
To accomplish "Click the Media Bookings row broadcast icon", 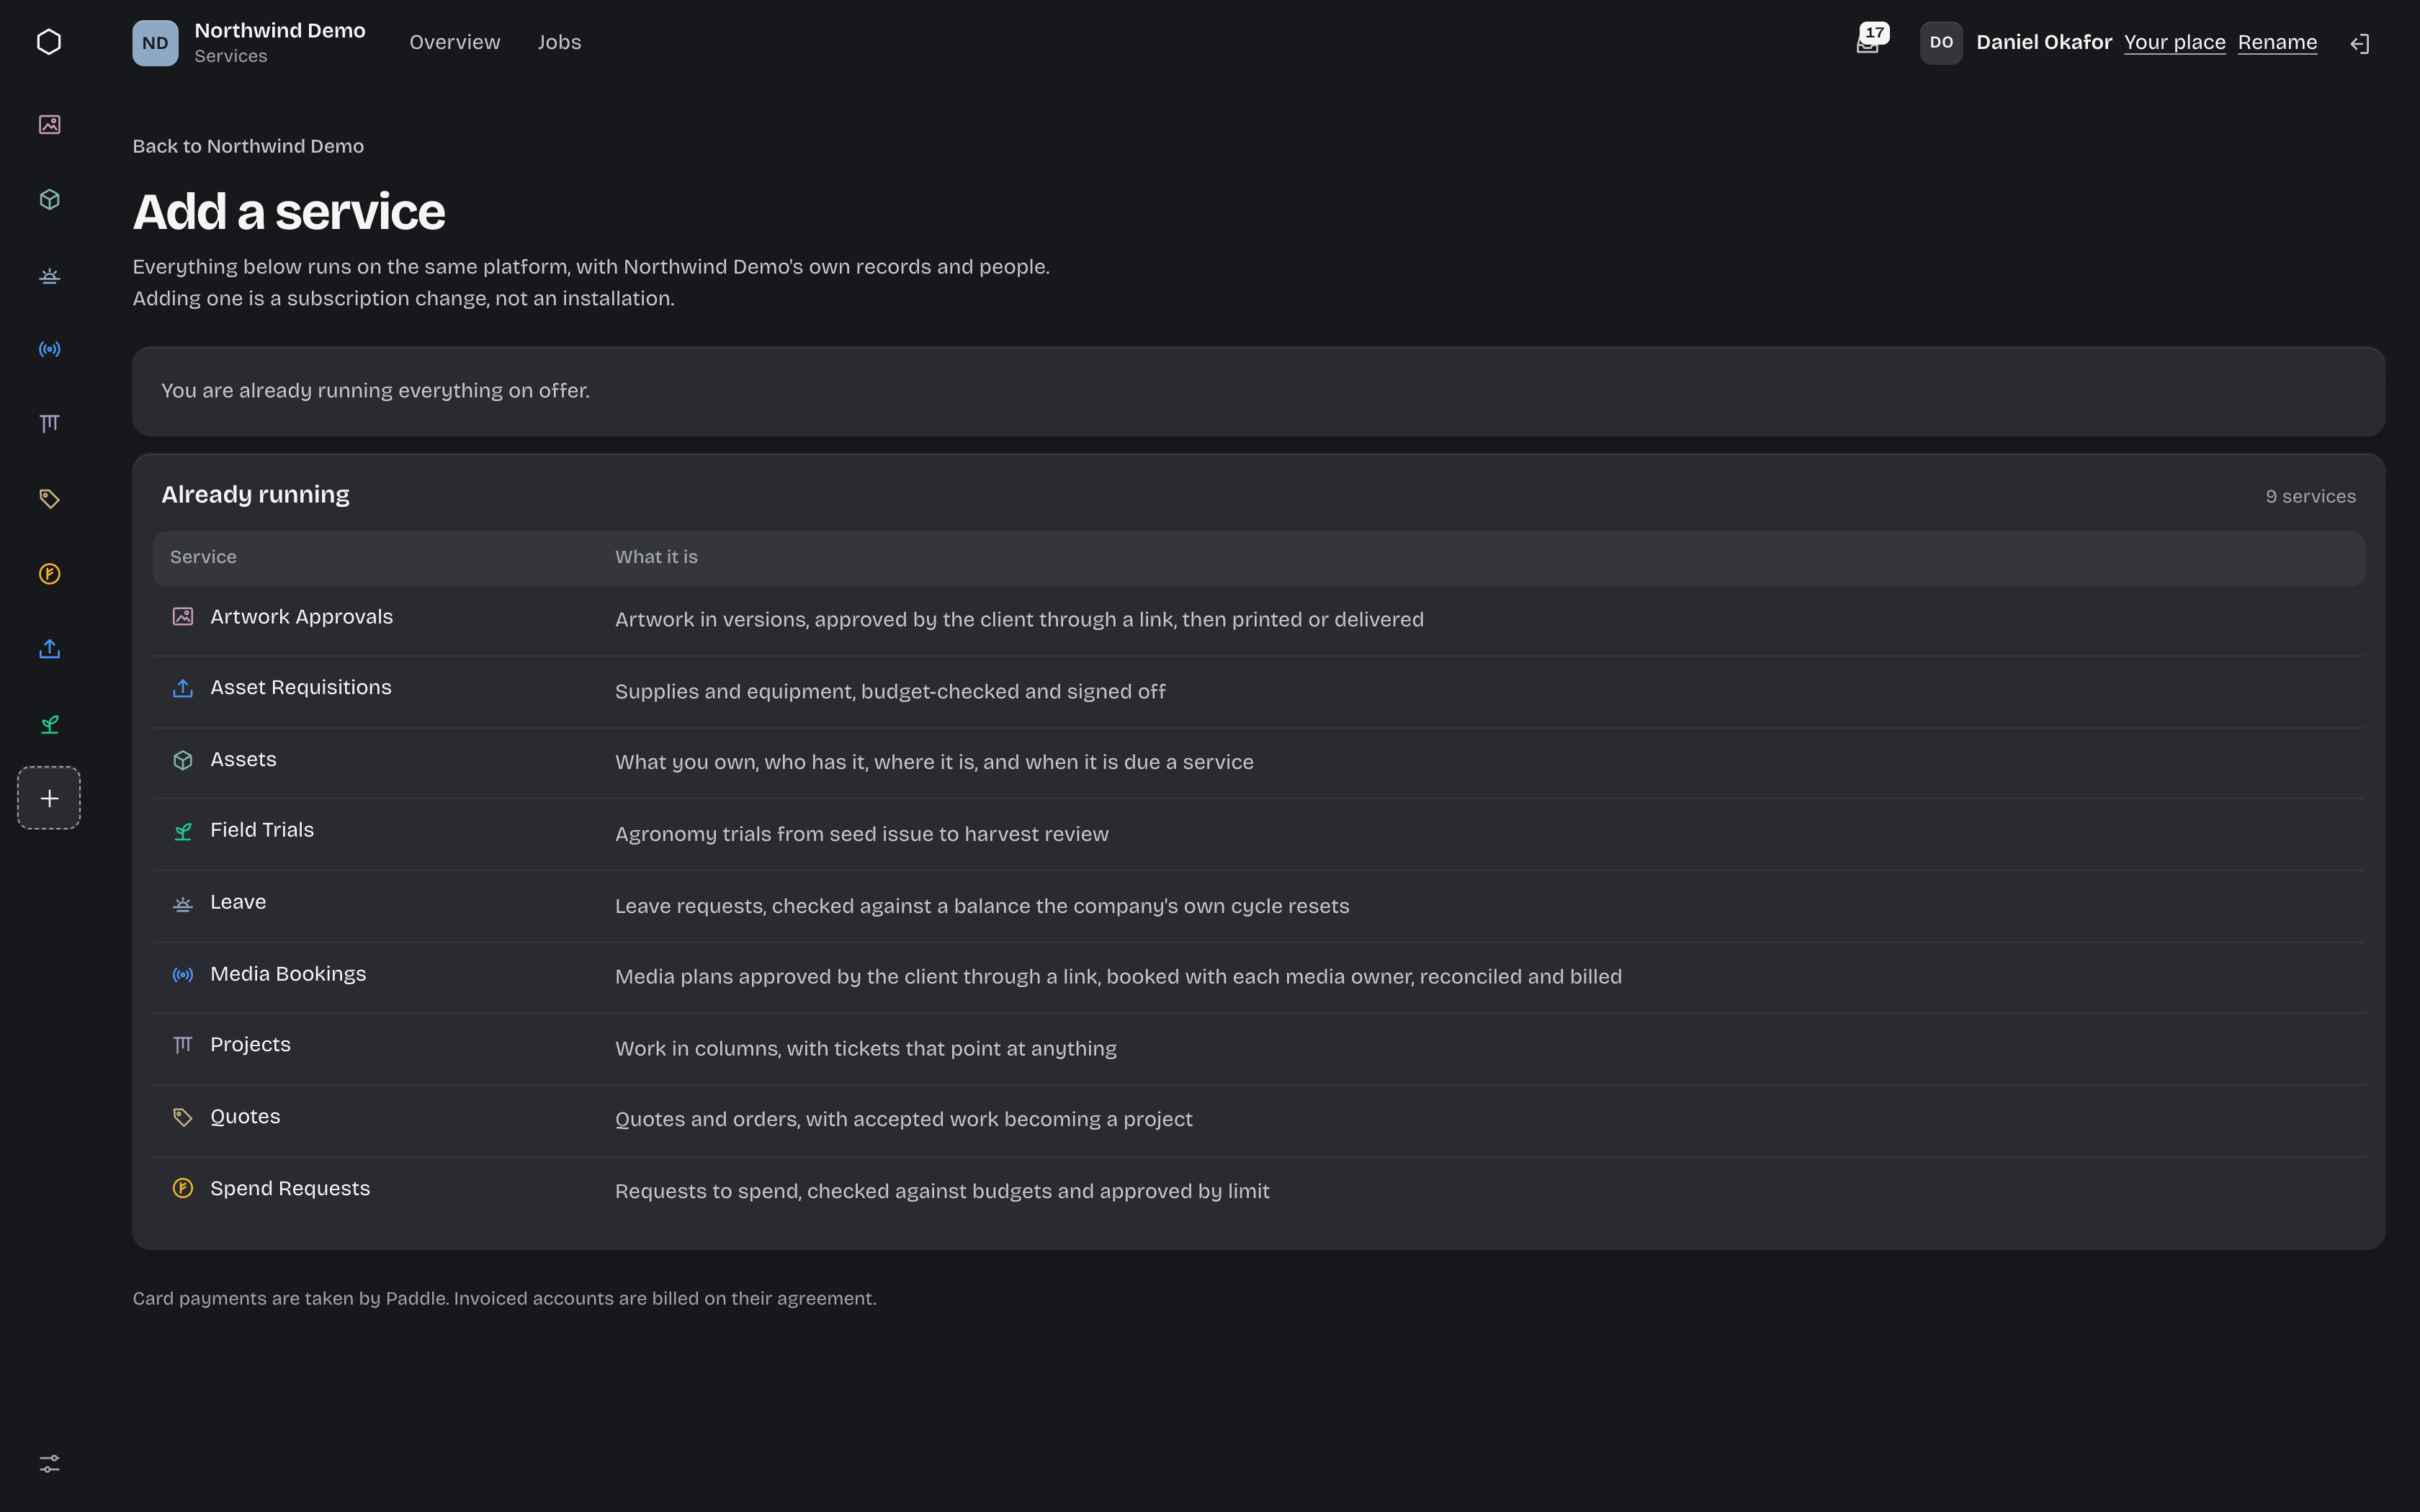I will [183, 974].
